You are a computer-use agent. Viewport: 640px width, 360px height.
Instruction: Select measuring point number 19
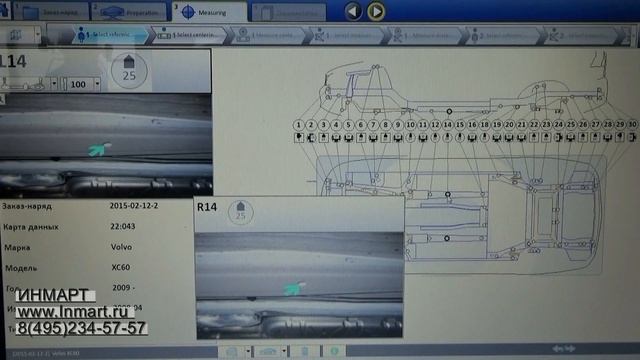tap(497, 125)
